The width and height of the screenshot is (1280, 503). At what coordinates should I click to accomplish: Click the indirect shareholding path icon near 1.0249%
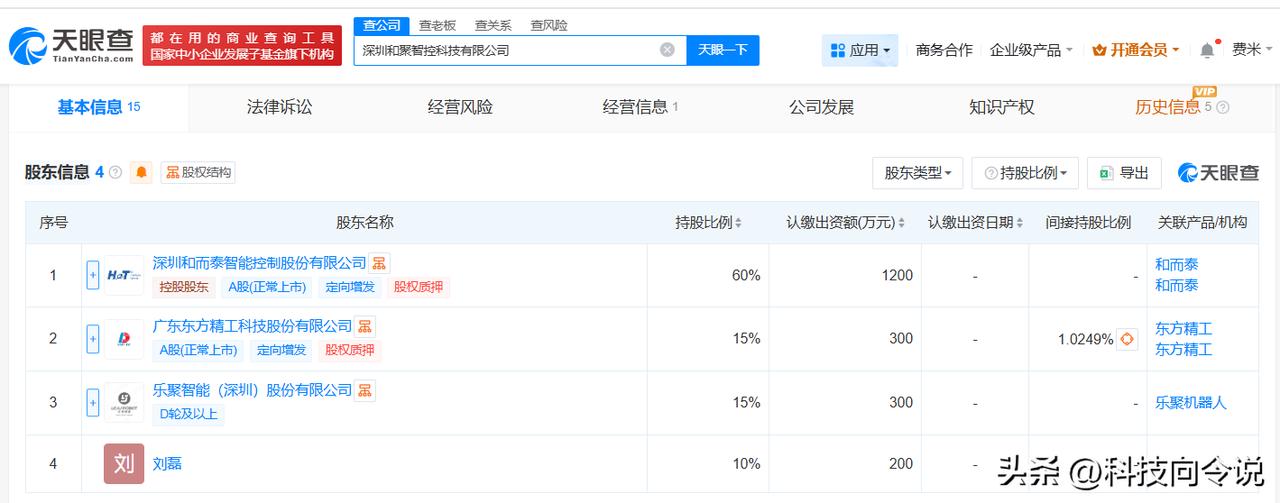coord(1127,339)
